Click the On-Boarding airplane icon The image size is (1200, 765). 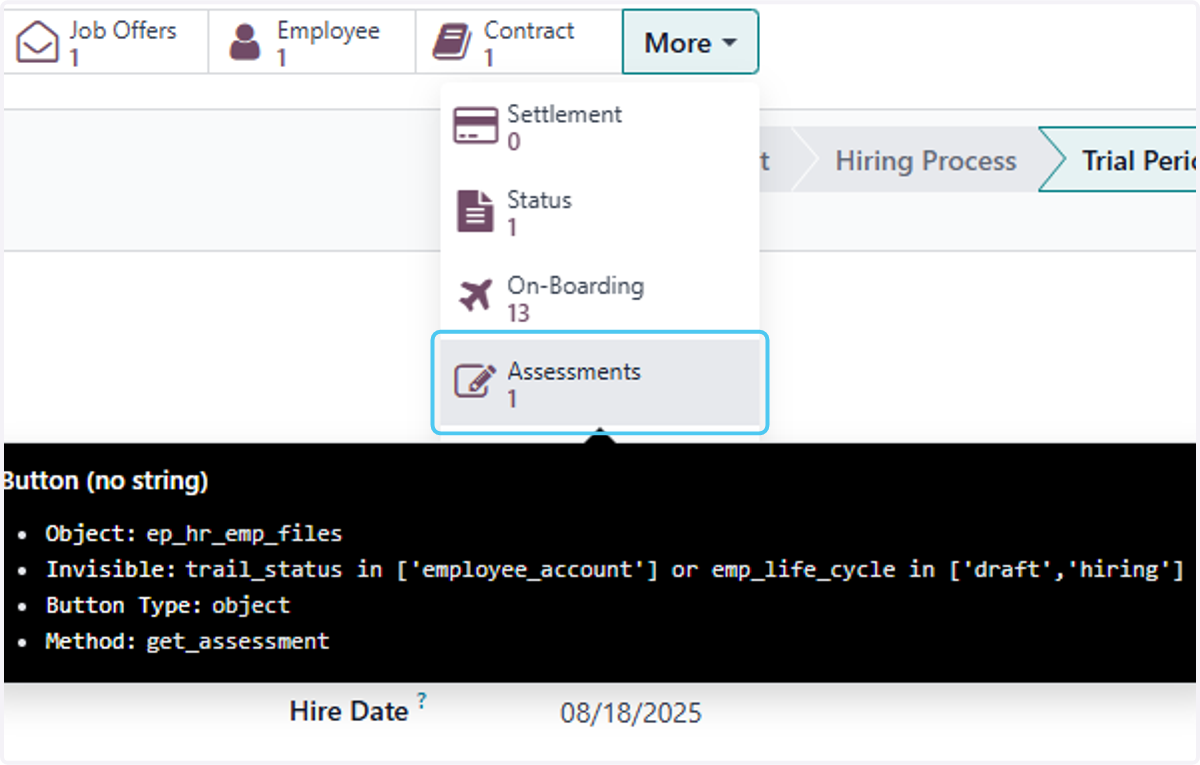coord(475,297)
